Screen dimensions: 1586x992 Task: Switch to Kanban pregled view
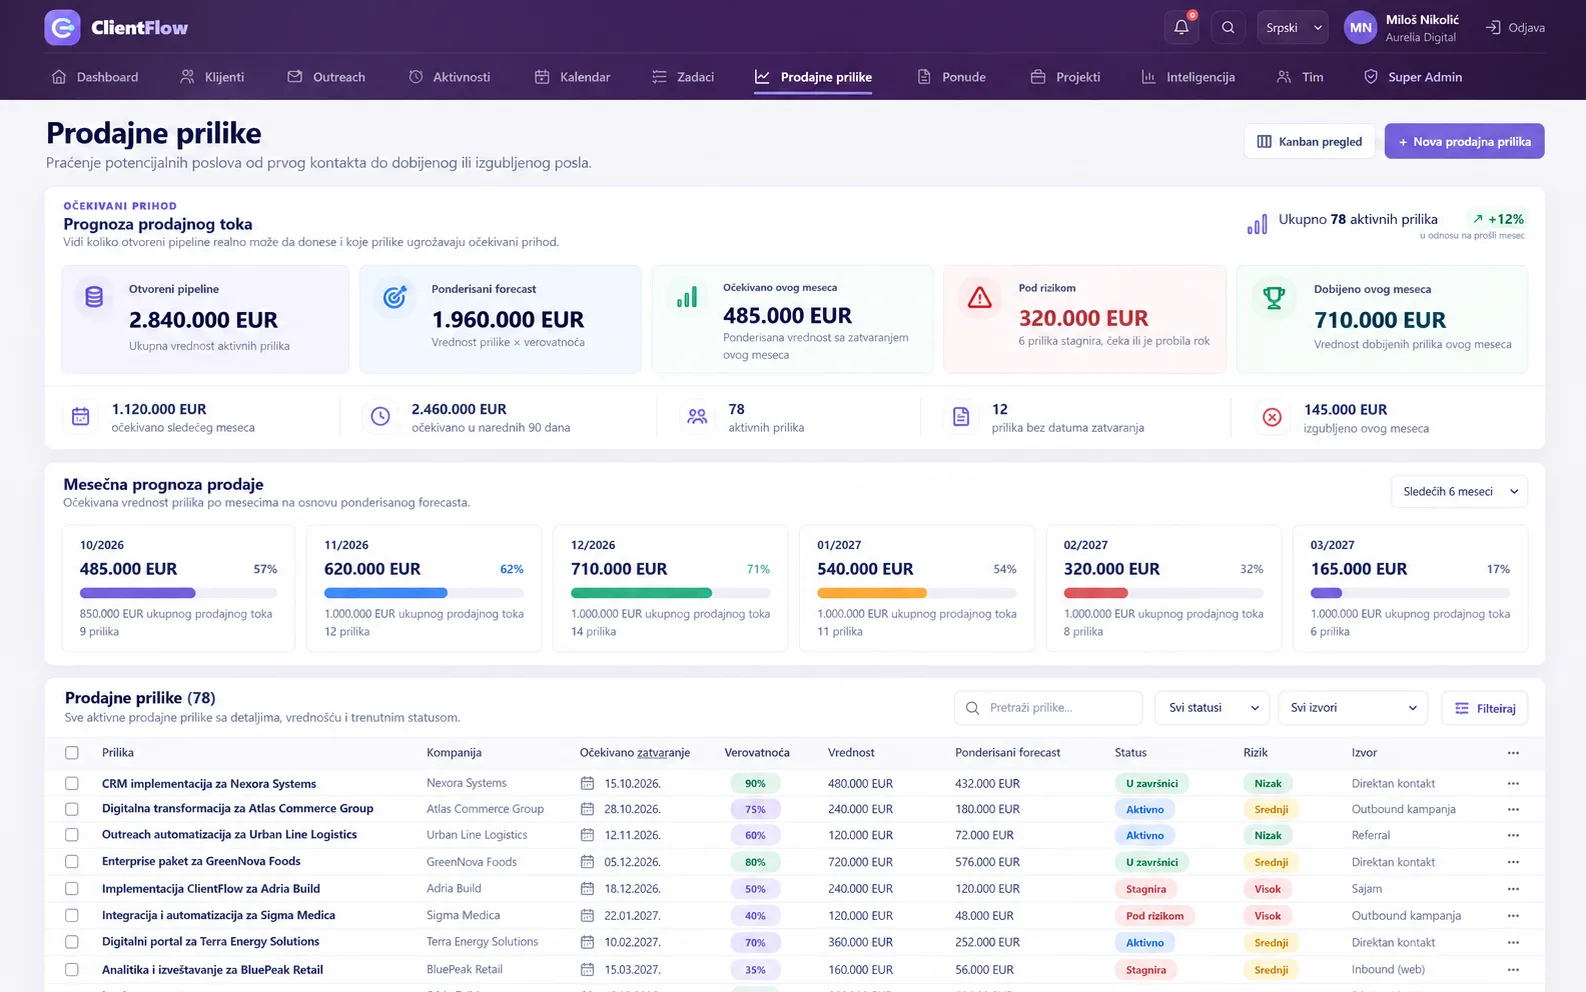(1309, 141)
